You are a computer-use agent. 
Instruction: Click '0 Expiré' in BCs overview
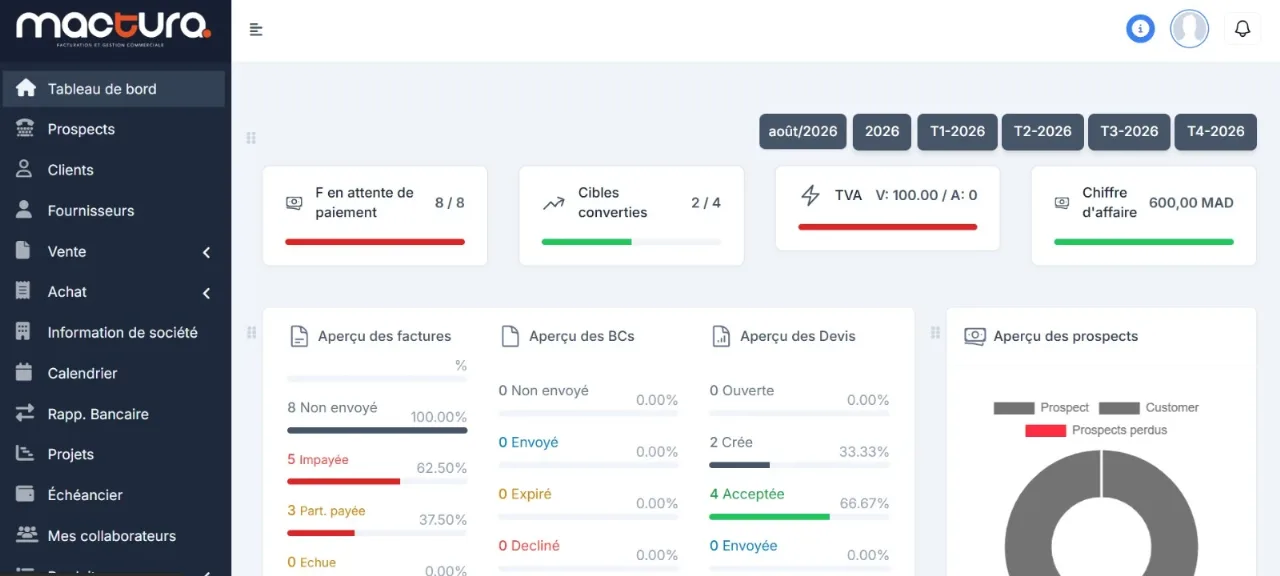(525, 494)
